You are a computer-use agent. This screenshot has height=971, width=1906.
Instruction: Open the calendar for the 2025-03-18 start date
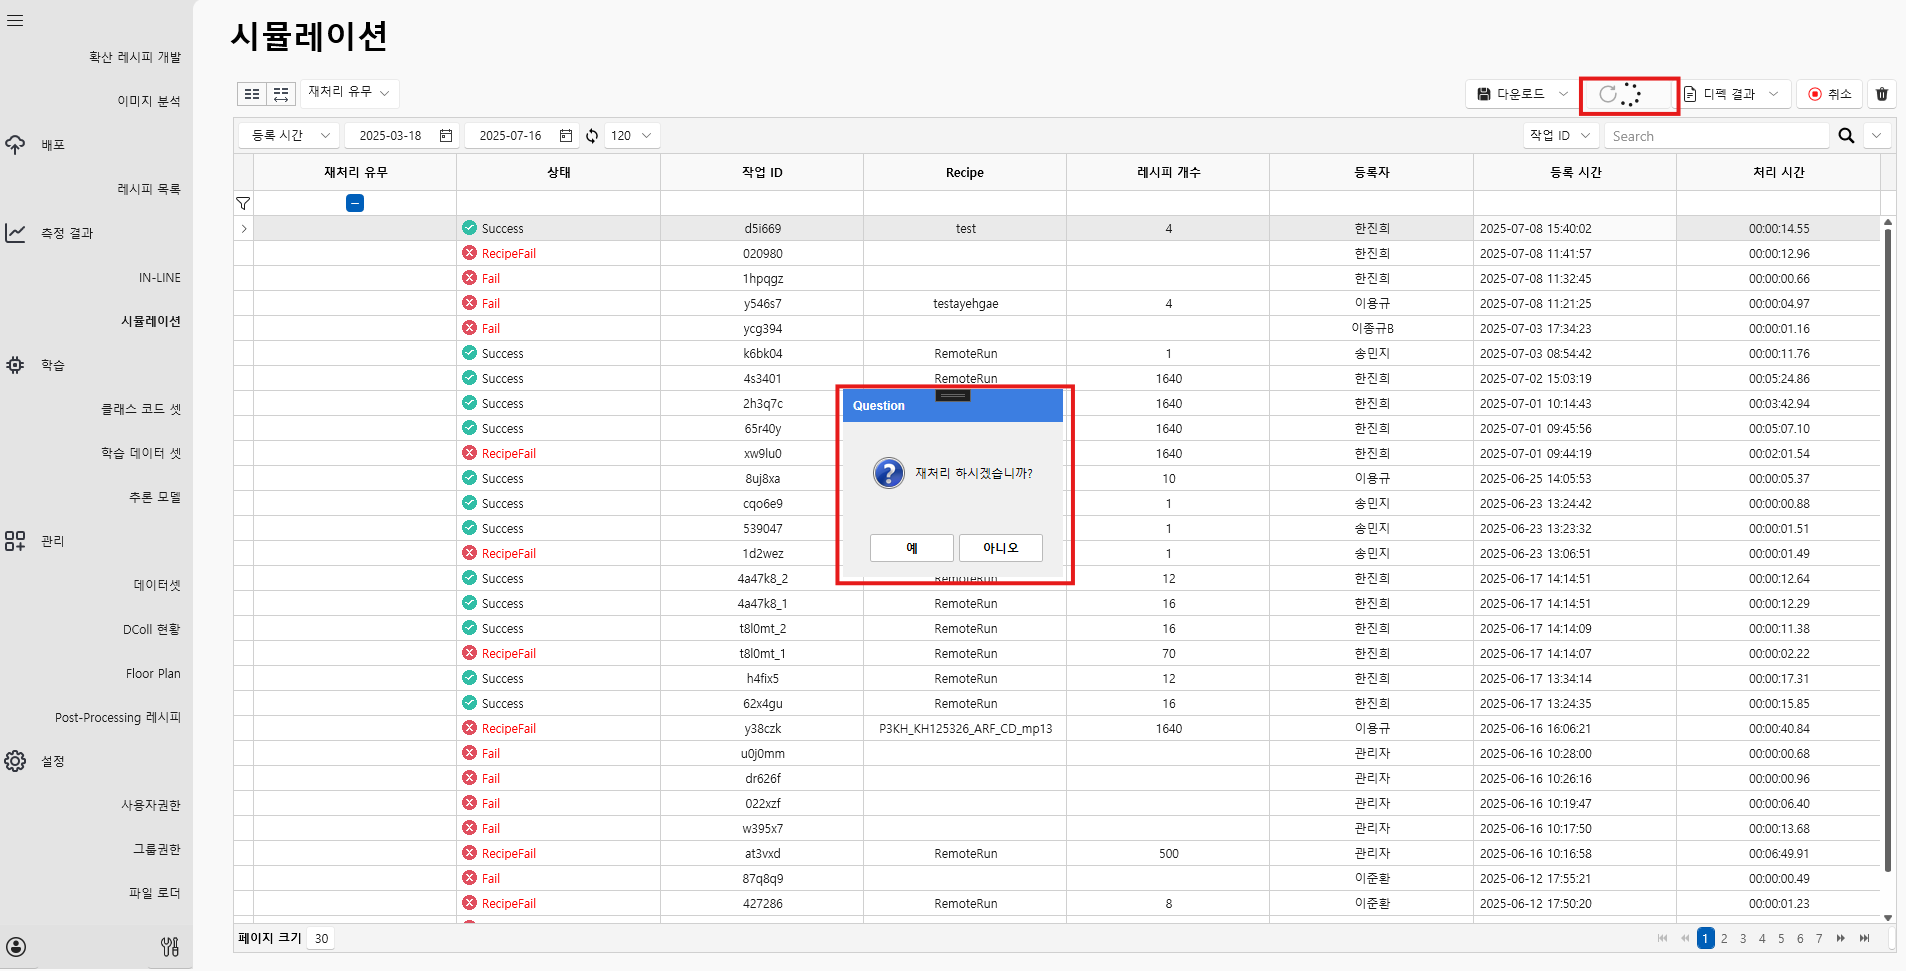pyautogui.click(x=446, y=136)
